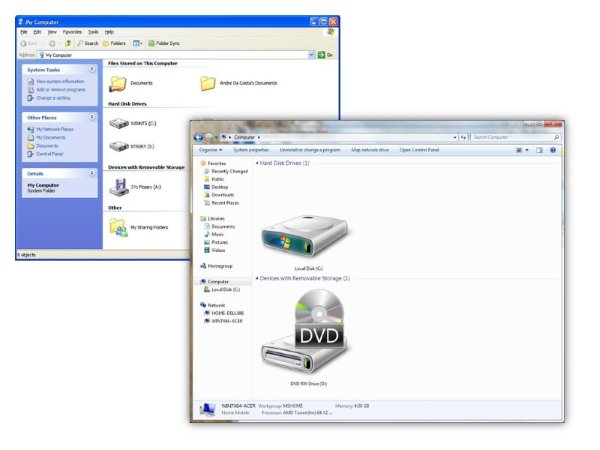Select the 3½ Floppy (A:) drive icon
Screen dimensions: 600x450
click(x=119, y=188)
